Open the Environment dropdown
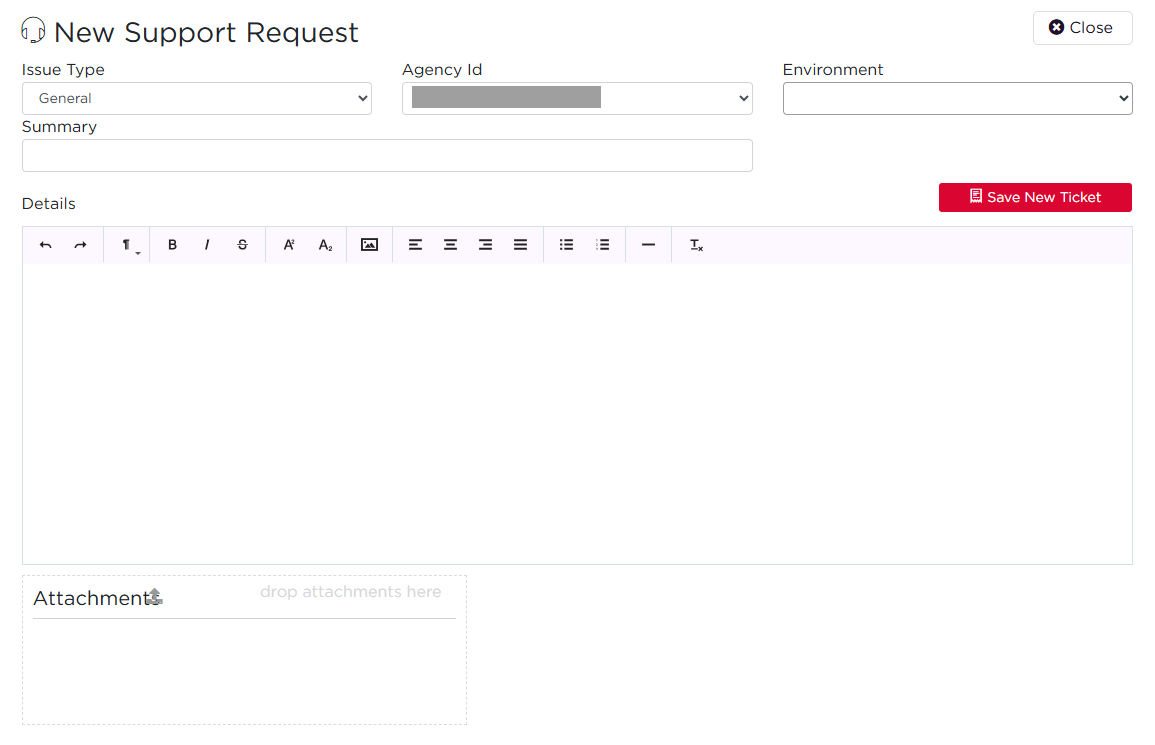This screenshot has width=1155, height=745. [957, 99]
